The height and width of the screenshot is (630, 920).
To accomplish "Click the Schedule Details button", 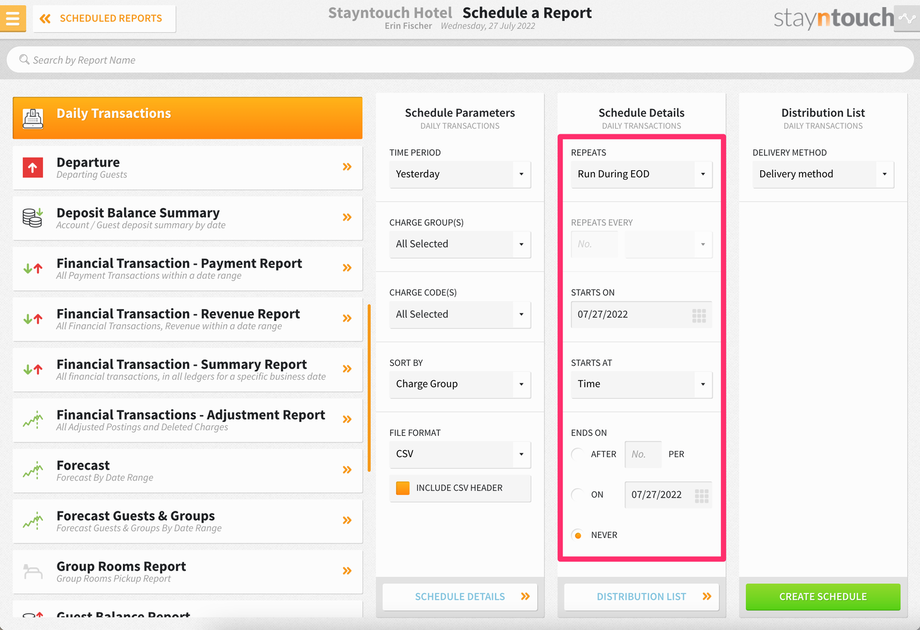I will tap(460, 597).
